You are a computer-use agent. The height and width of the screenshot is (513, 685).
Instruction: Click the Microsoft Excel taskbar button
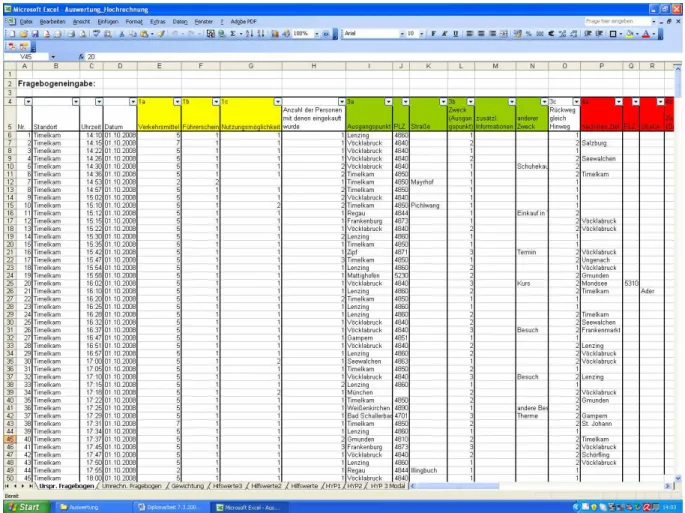click(x=251, y=507)
